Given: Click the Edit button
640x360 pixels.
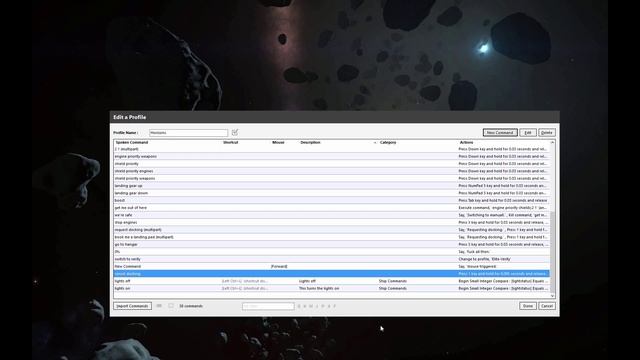Looking at the screenshot, I should 528,133.
